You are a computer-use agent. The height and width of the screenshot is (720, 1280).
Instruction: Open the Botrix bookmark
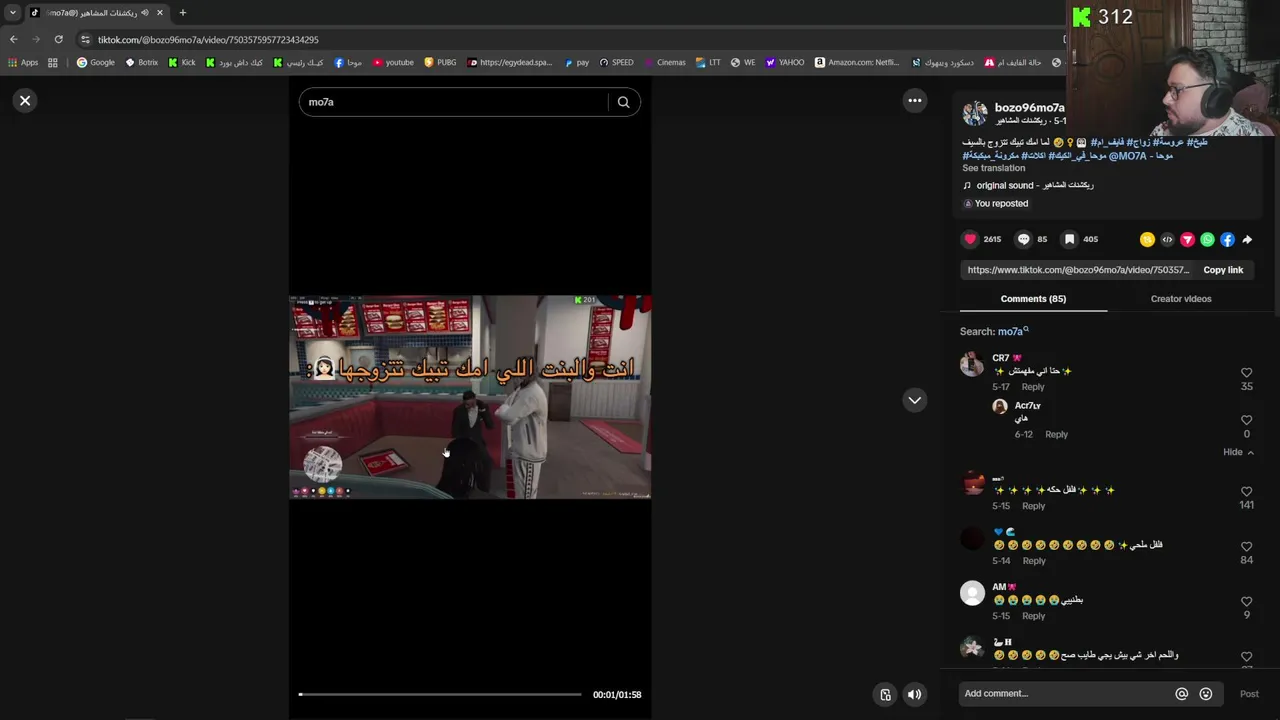tap(141, 62)
